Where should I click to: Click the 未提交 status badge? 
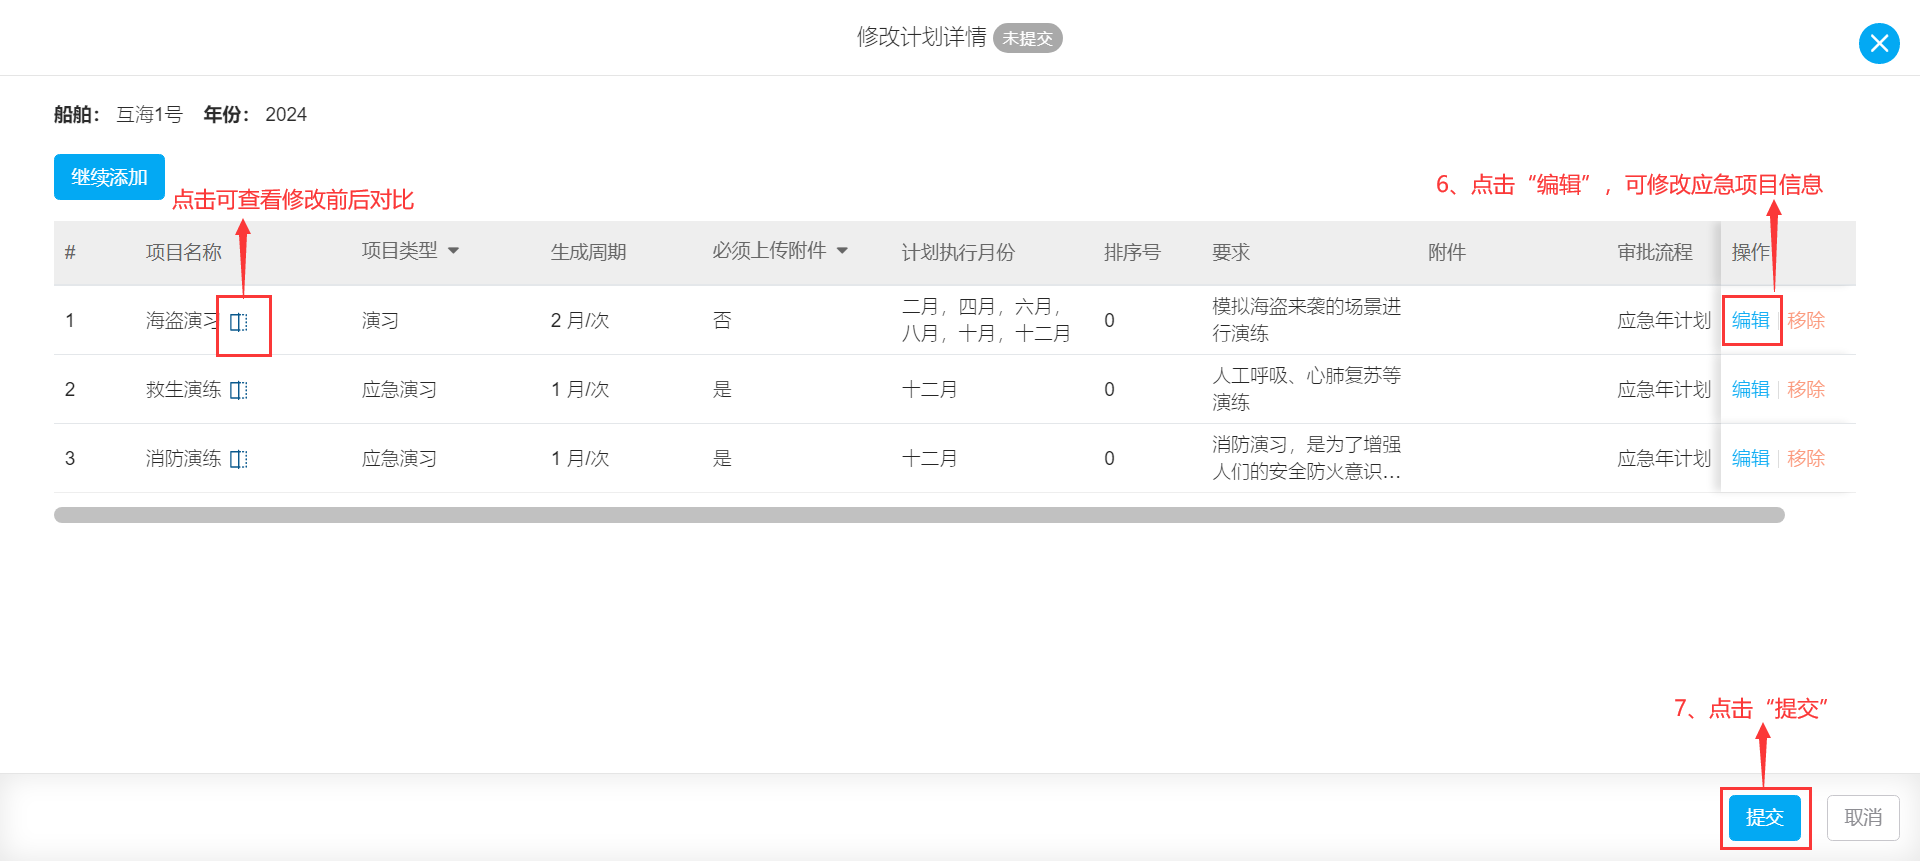[1028, 38]
